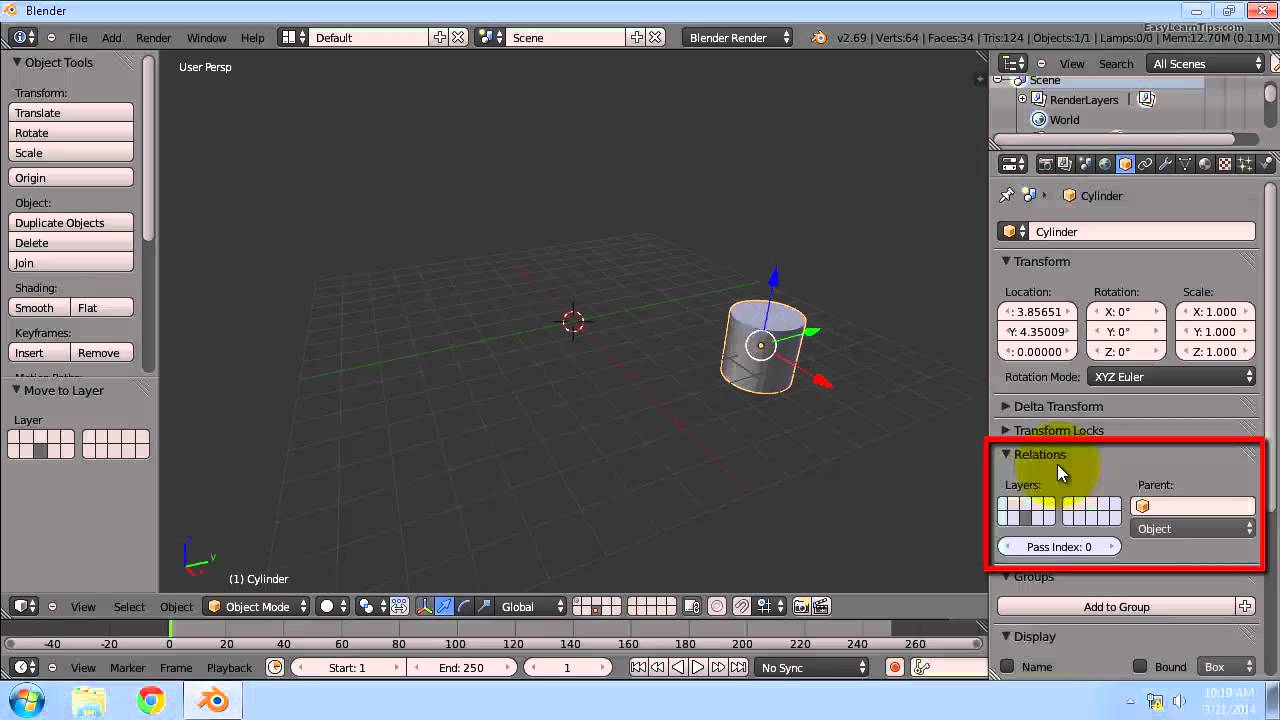The height and width of the screenshot is (720, 1280).
Task: Open the View menu in the timeline
Action: 84,667
